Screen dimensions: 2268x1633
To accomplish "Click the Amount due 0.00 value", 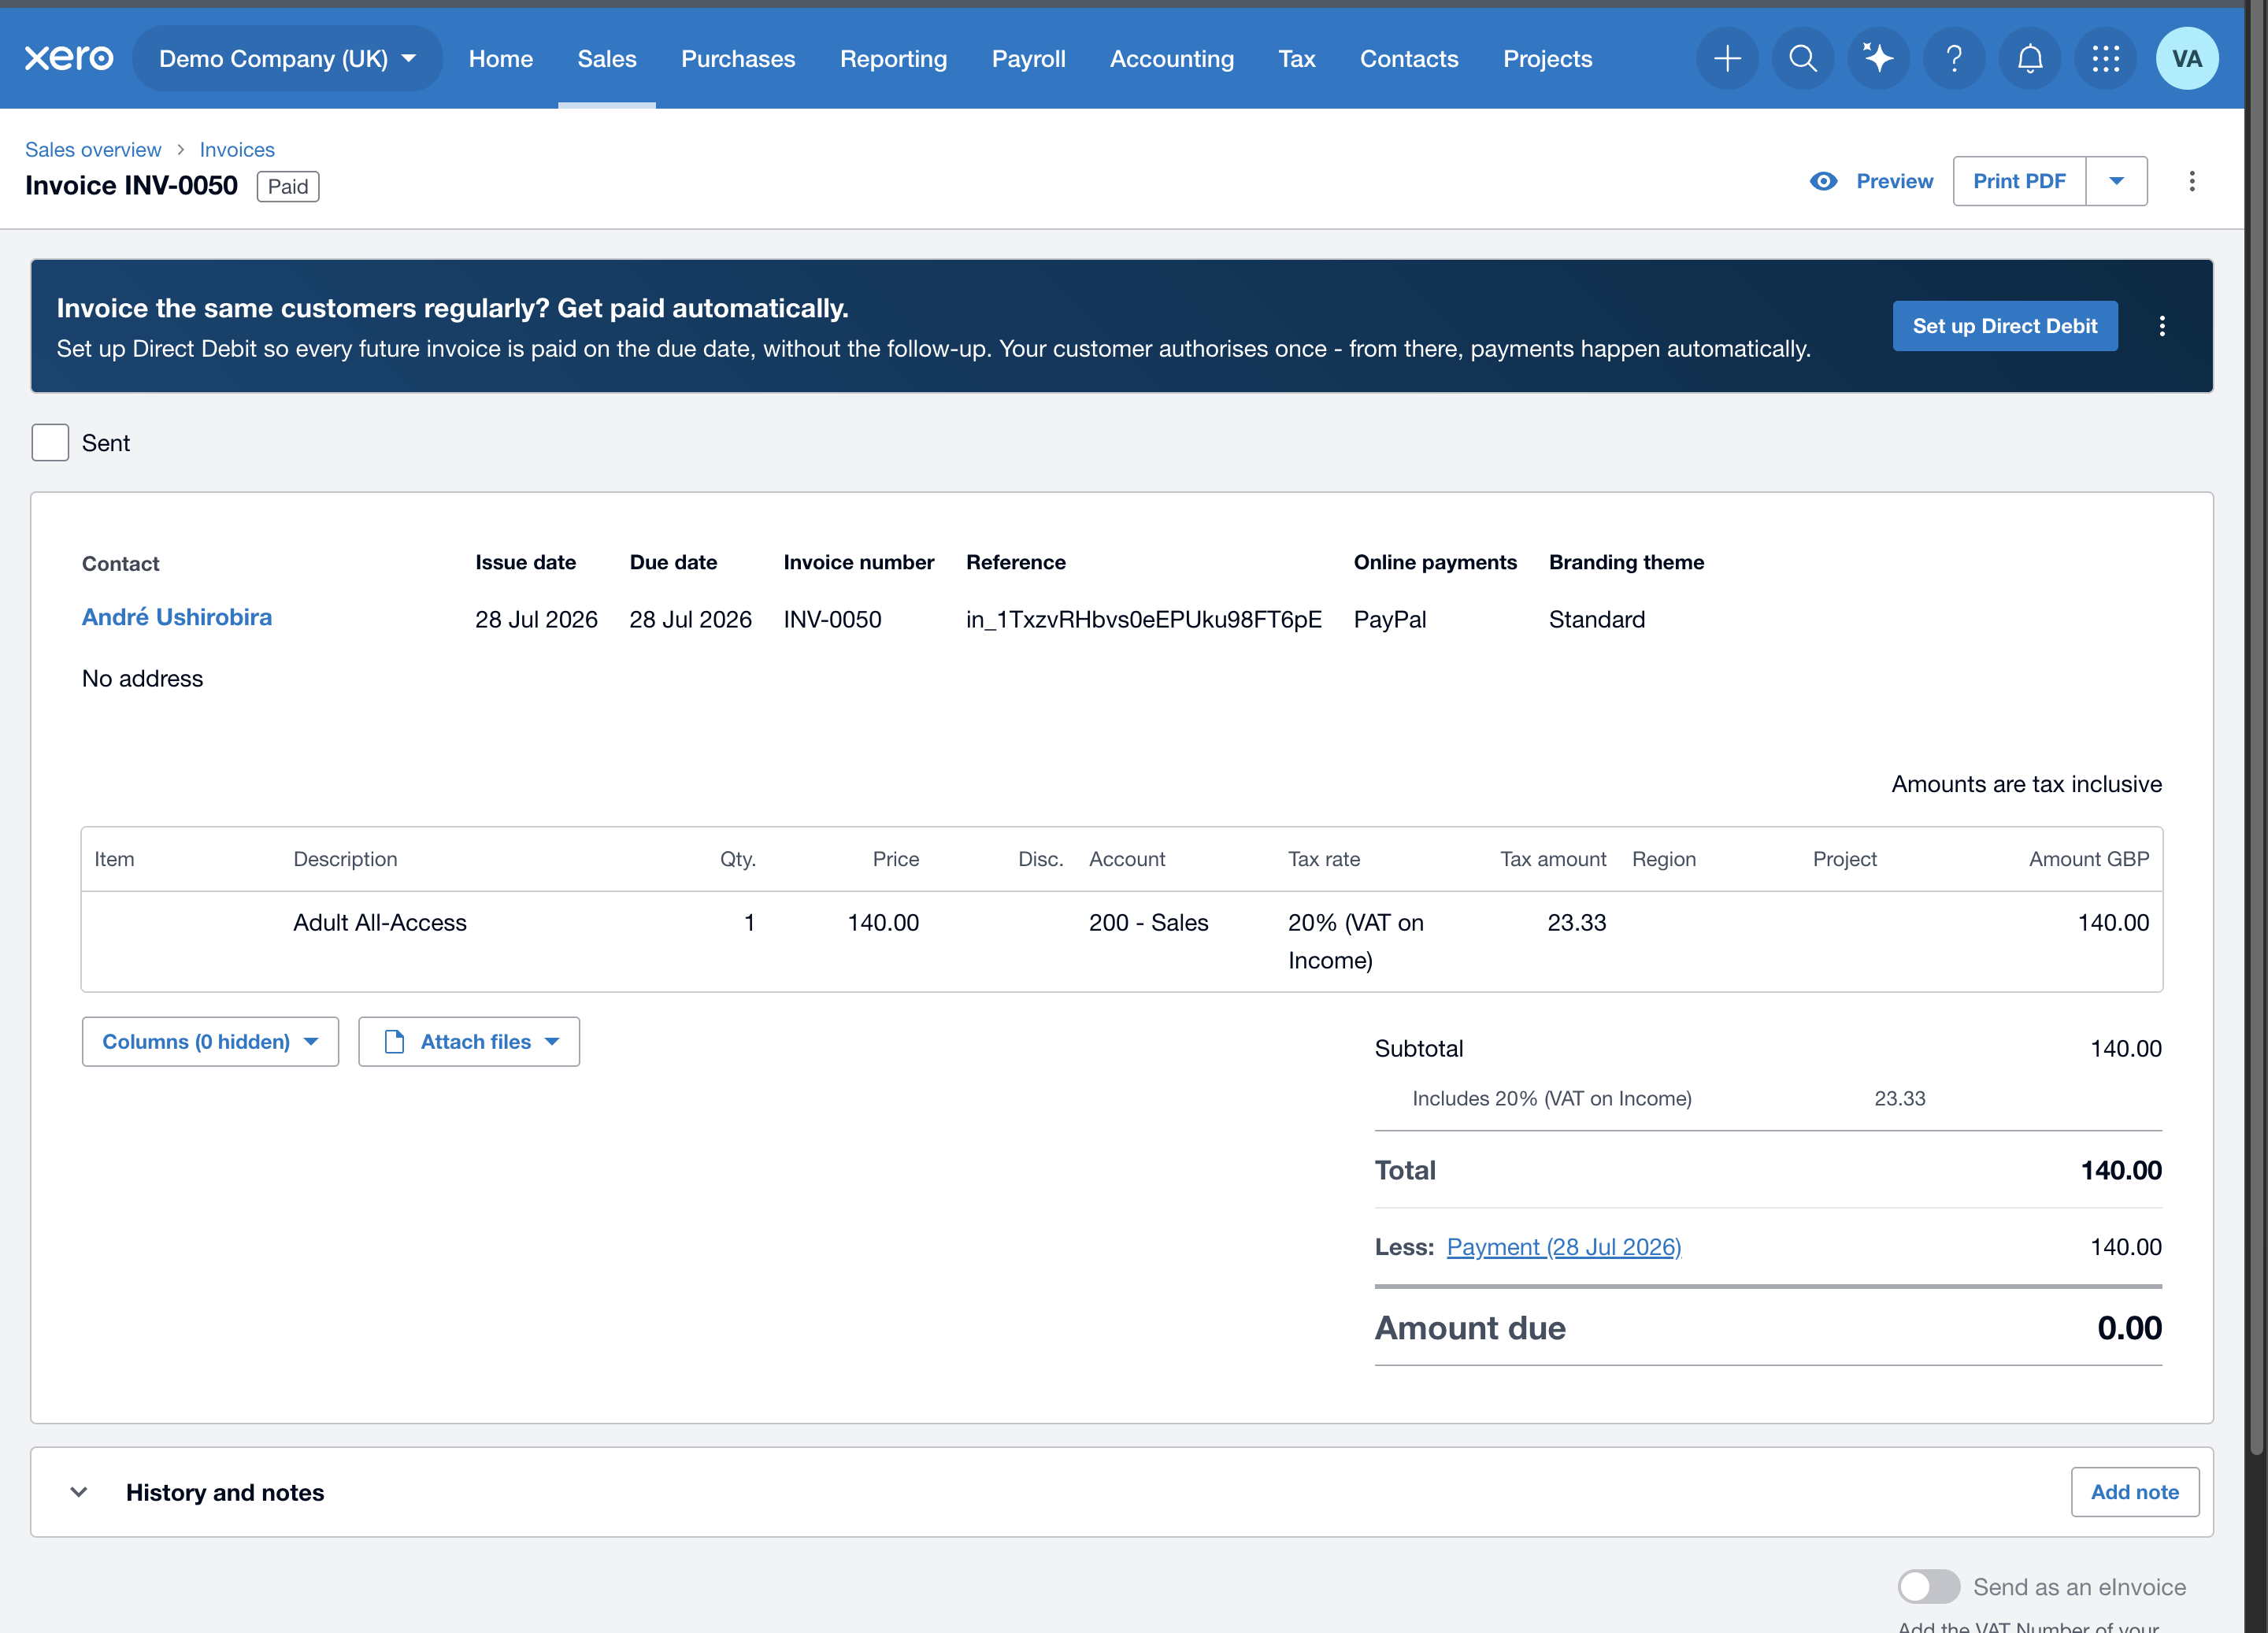I will 2129,1328.
